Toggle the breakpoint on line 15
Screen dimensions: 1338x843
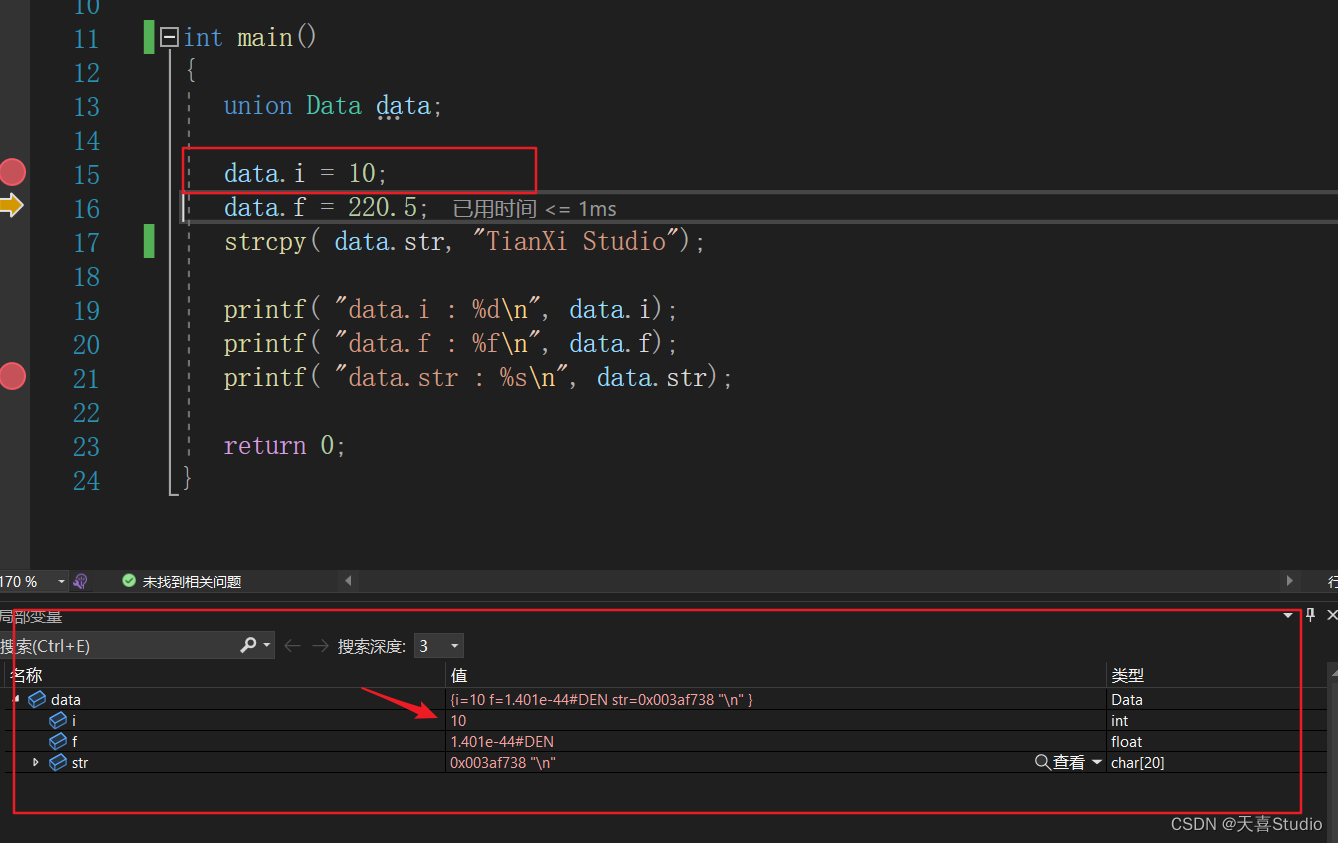coord(12,172)
